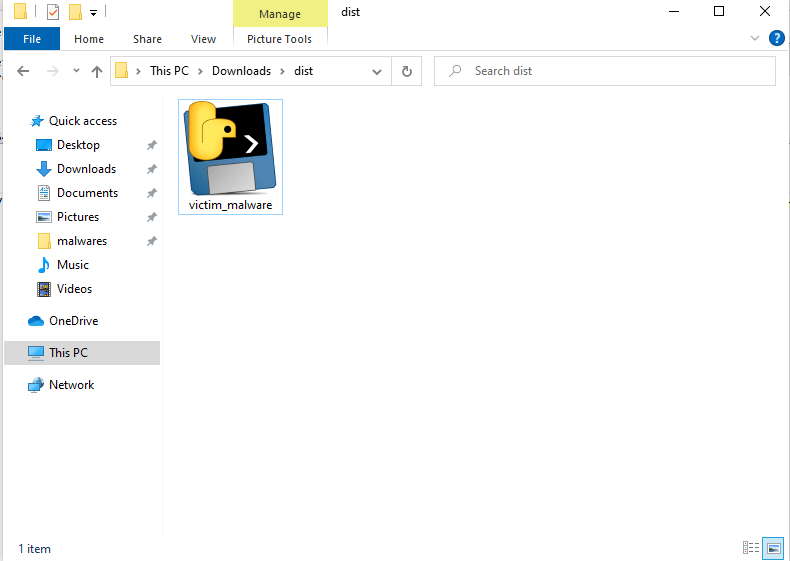Expand the address bar history dropdown

377,71
